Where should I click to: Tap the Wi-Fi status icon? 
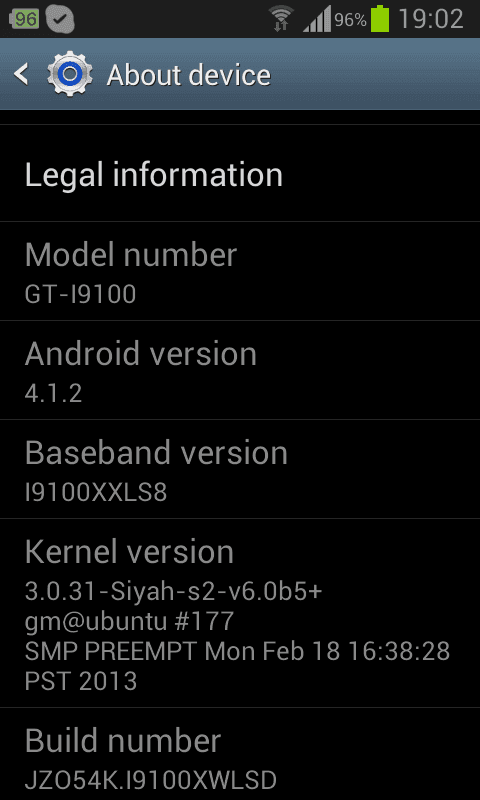click(281, 19)
